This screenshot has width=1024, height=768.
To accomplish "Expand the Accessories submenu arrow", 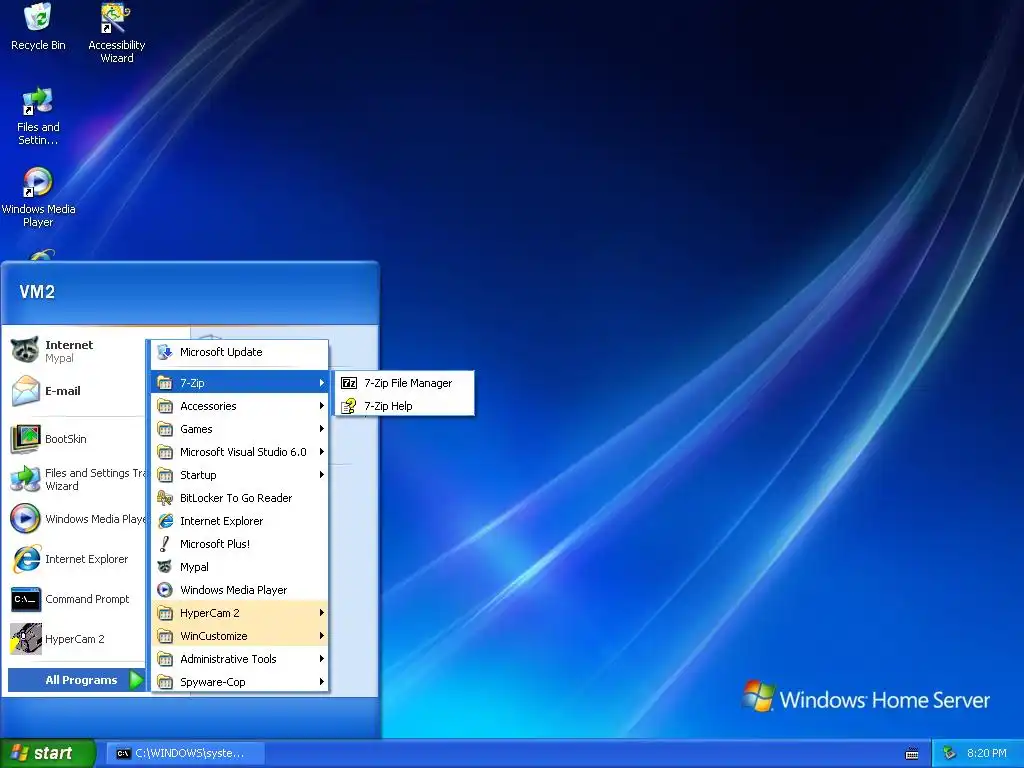I will tap(321, 406).
